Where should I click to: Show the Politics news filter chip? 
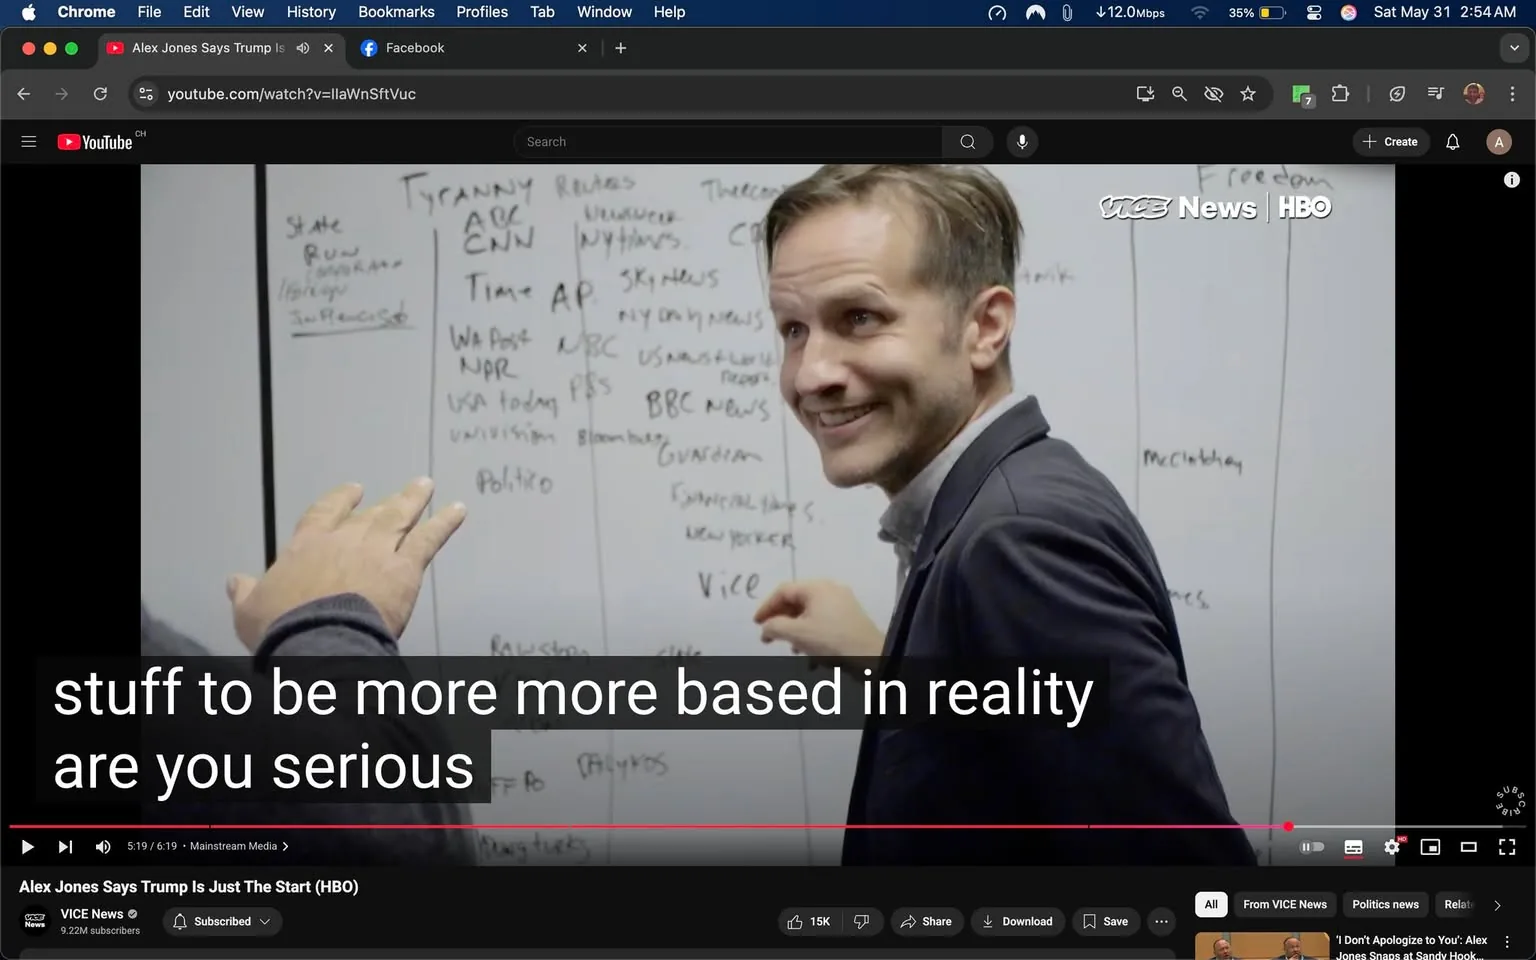[1385, 904]
